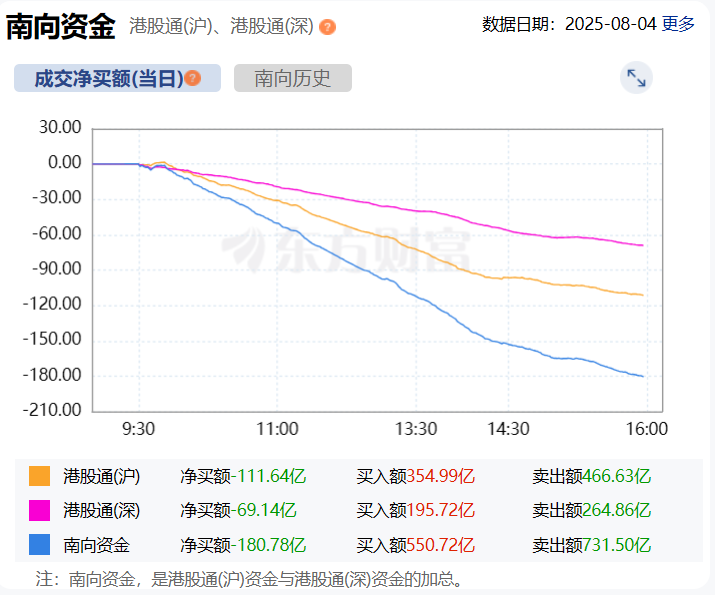Screen dimensions: 715x595
Task: Click the -120.00 y-axis label
Action: pyautogui.click(x=52, y=304)
